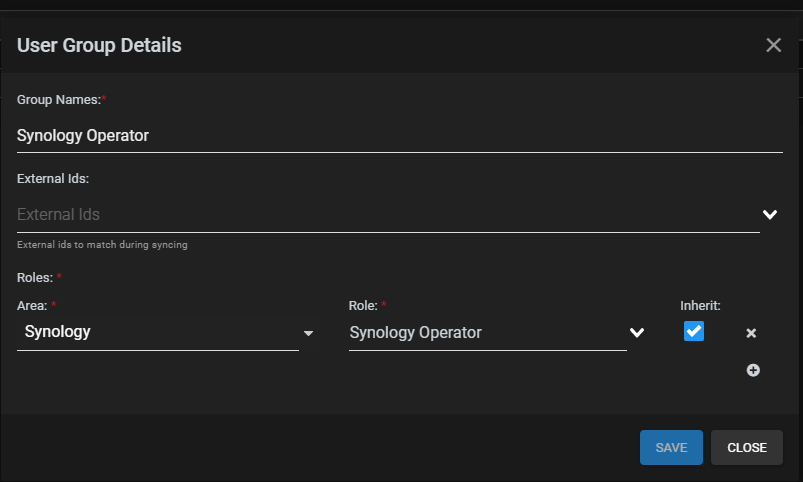The image size is (803, 482).
Task: Focus the Group Names text field
Action: (399, 136)
